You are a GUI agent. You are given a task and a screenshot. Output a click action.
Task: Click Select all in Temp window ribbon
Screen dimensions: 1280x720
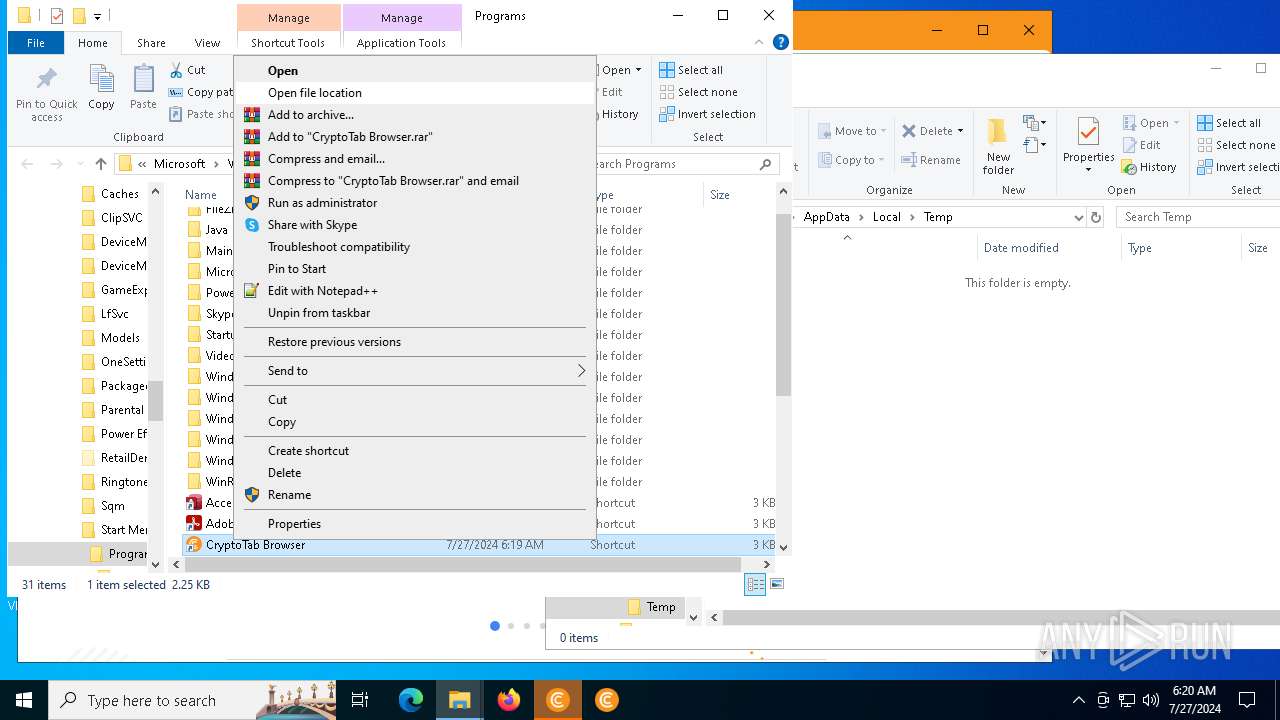point(1228,123)
